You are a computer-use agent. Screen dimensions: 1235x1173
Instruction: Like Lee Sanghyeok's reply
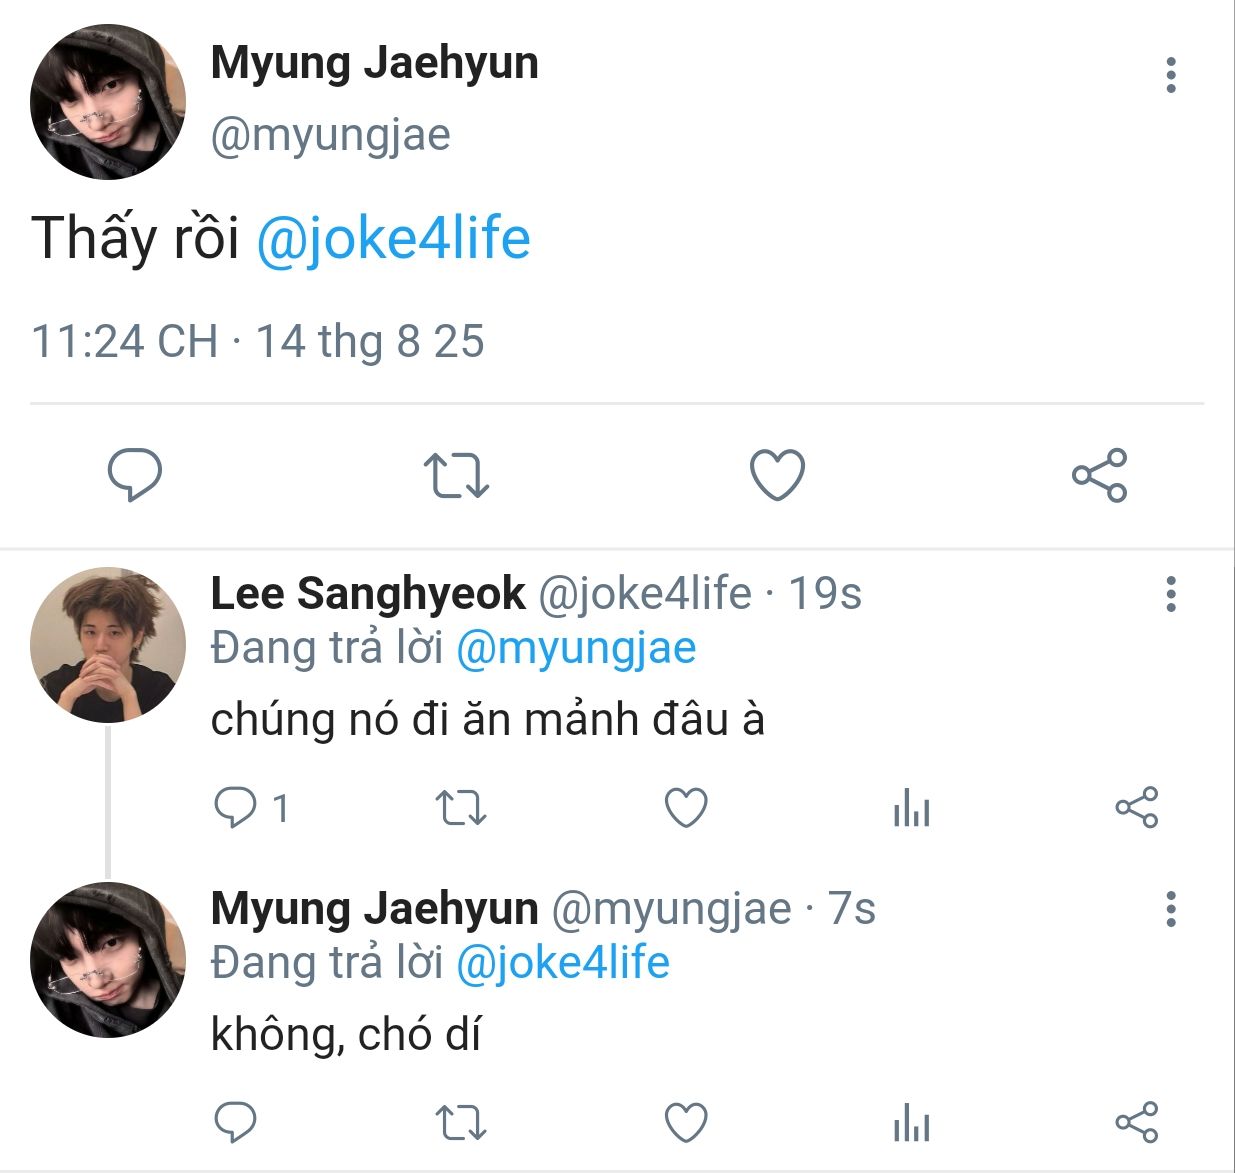click(x=686, y=808)
